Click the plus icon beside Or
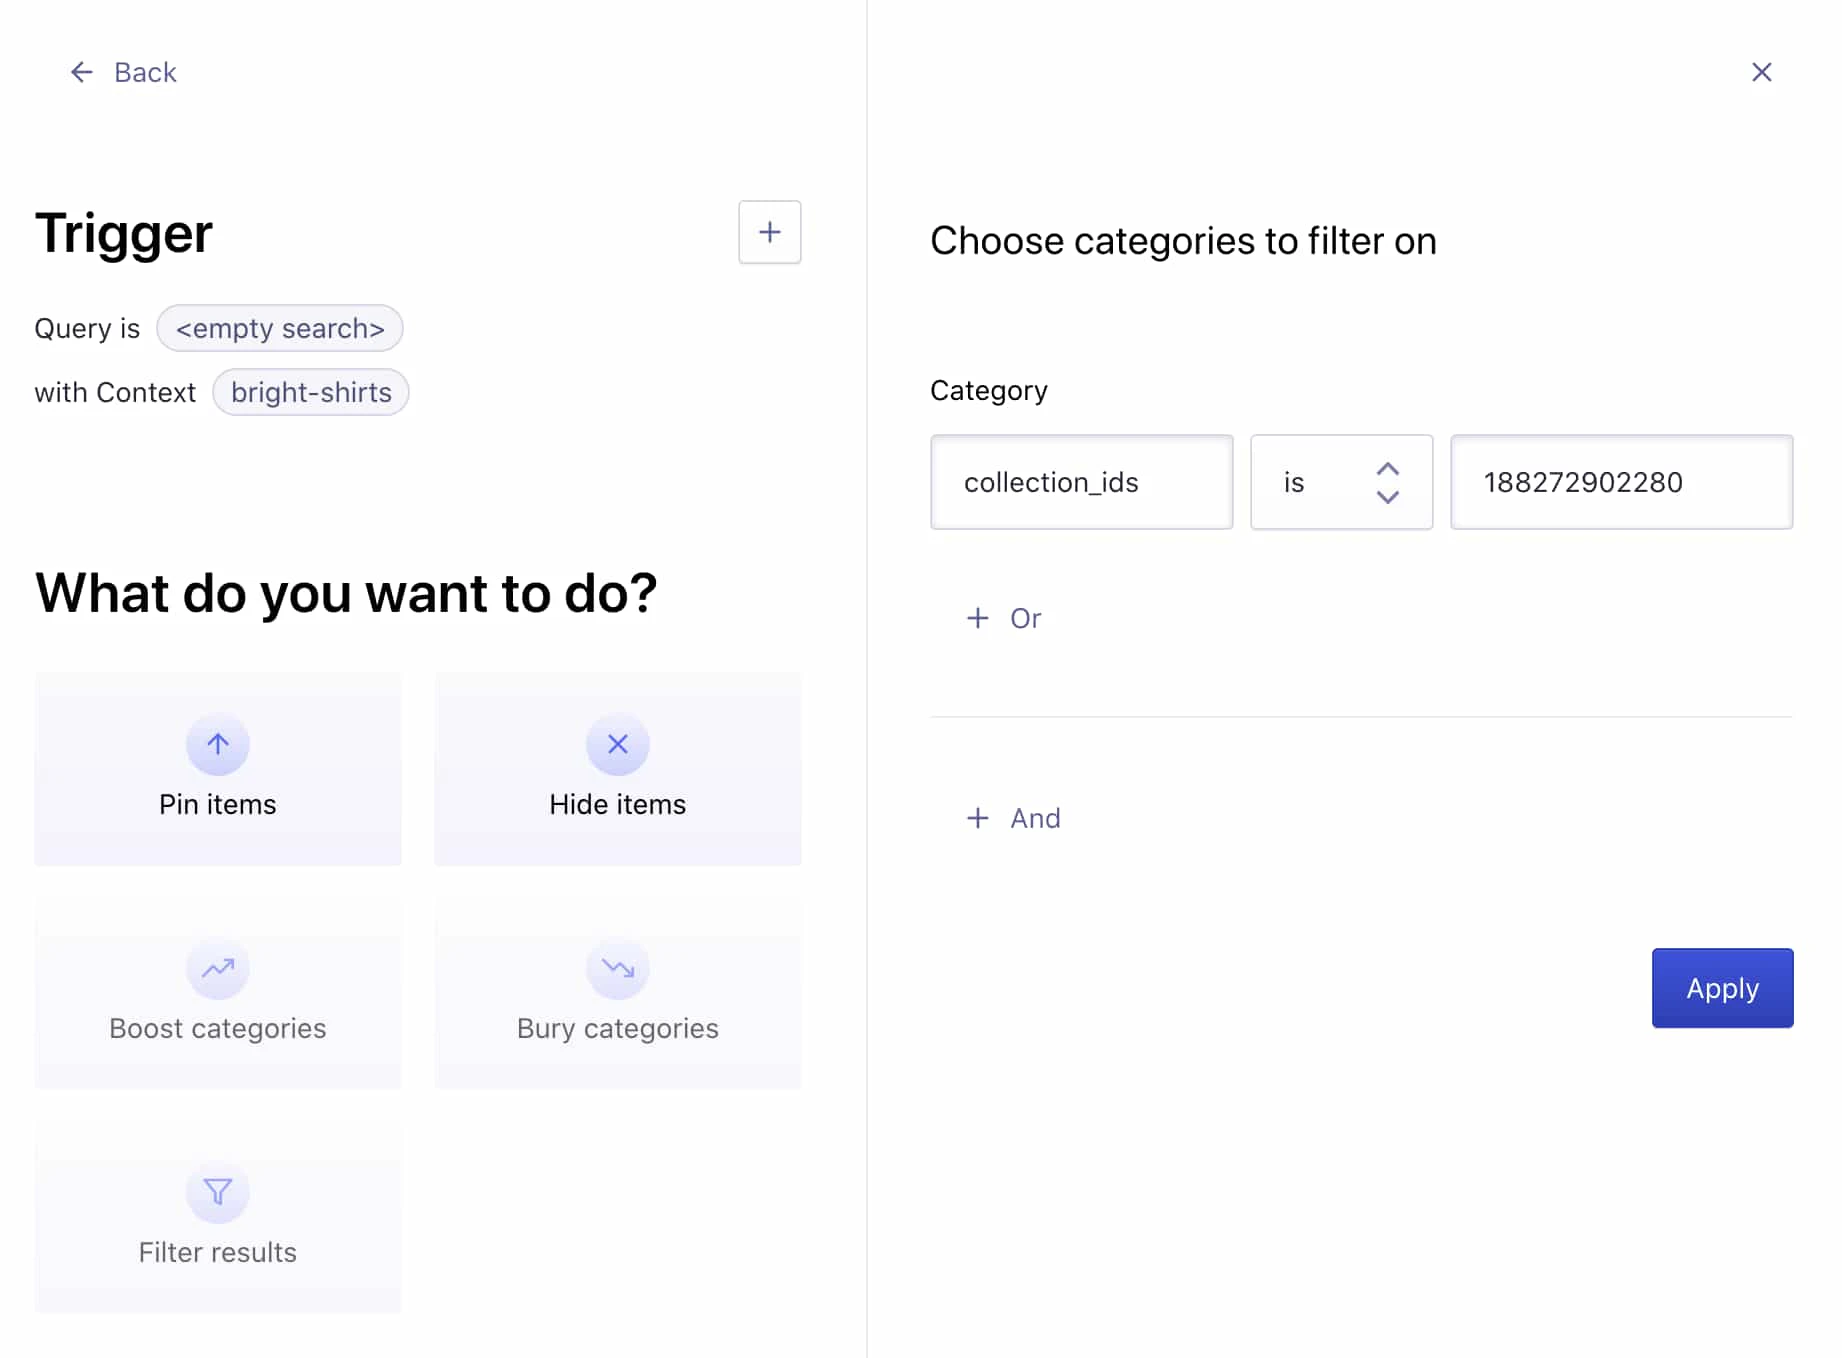The width and height of the screenshot is (1842, 1358). click(977, 618)
